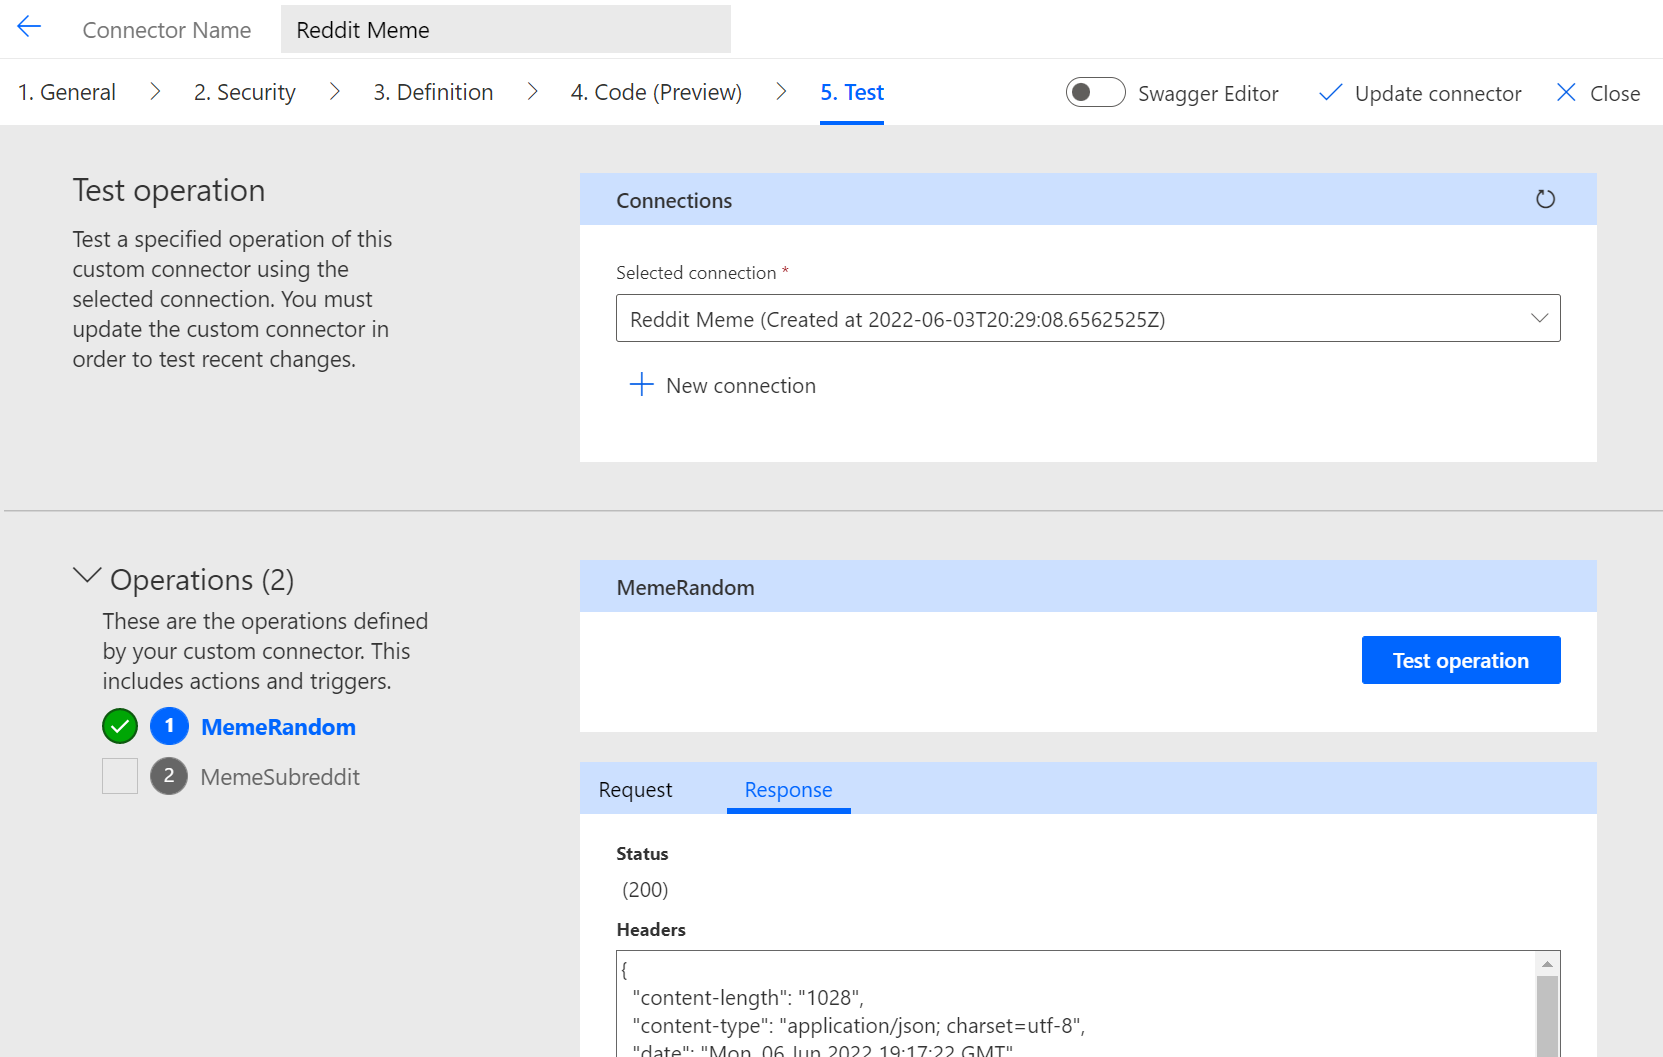
Task: Go to the 1. General step
Action: coord(67,92)
